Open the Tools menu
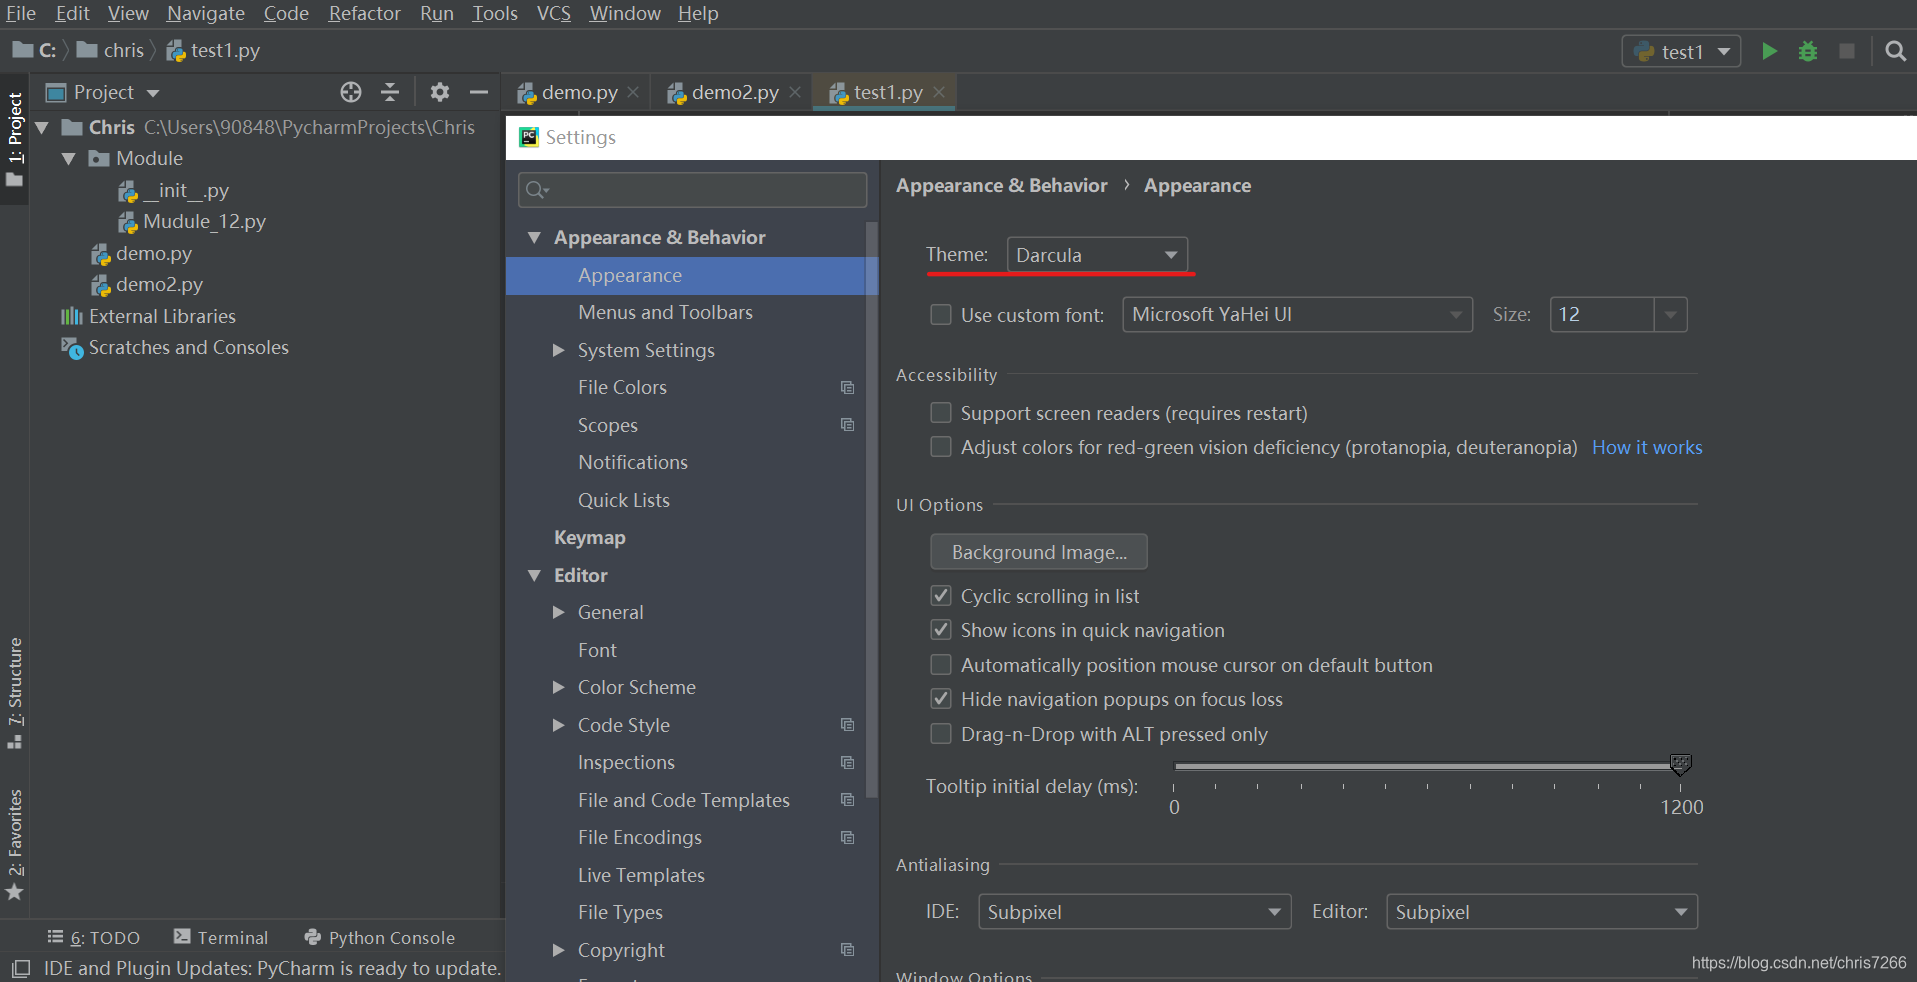This screenshot has width=1917, height=982. tap(495, 13)
